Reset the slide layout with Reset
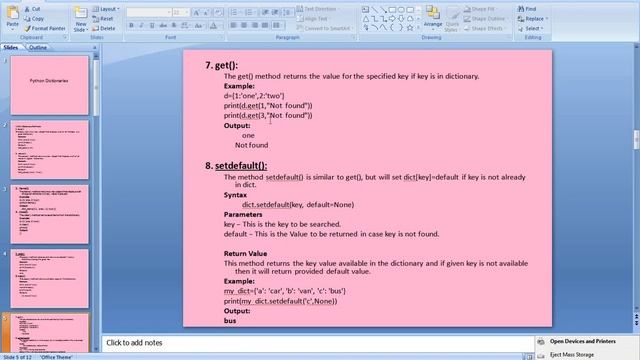This screenshot has height=360, width=640. [x=102, y=18]
